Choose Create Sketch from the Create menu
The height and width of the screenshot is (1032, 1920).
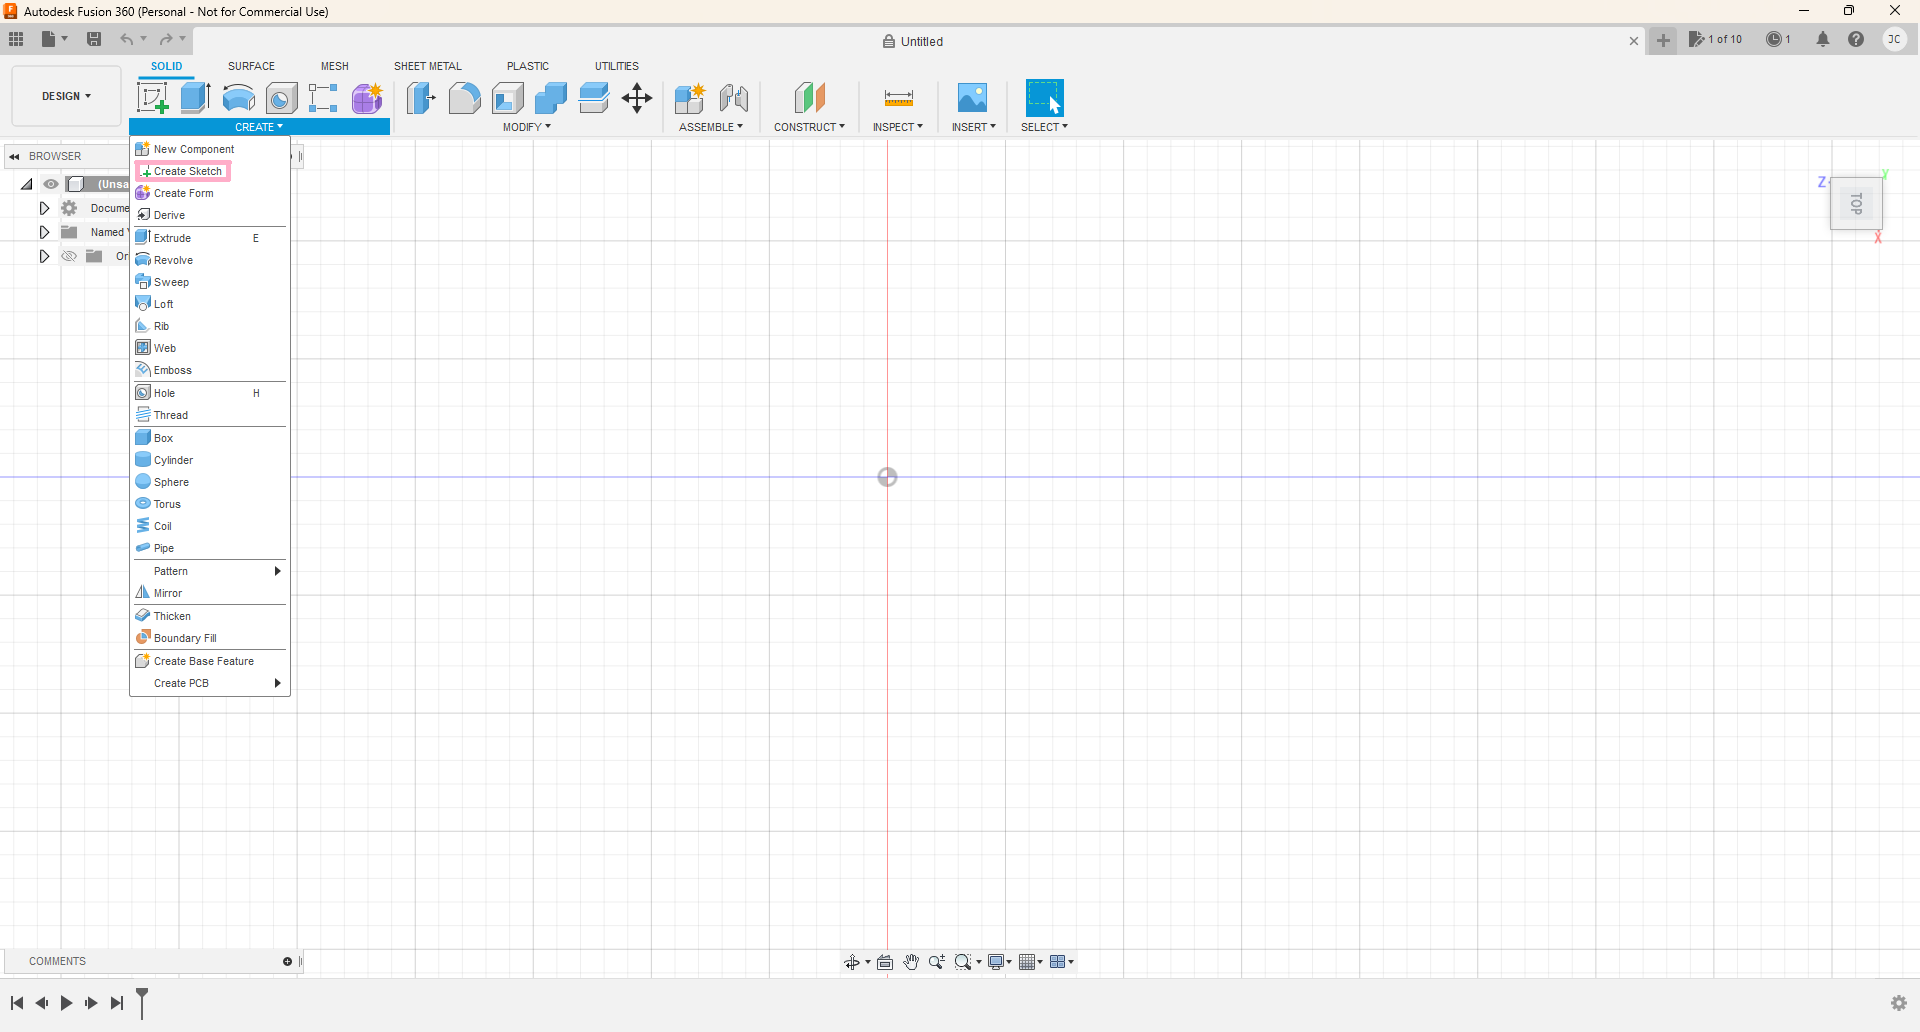pyautogui.click(x=210, y=171)
